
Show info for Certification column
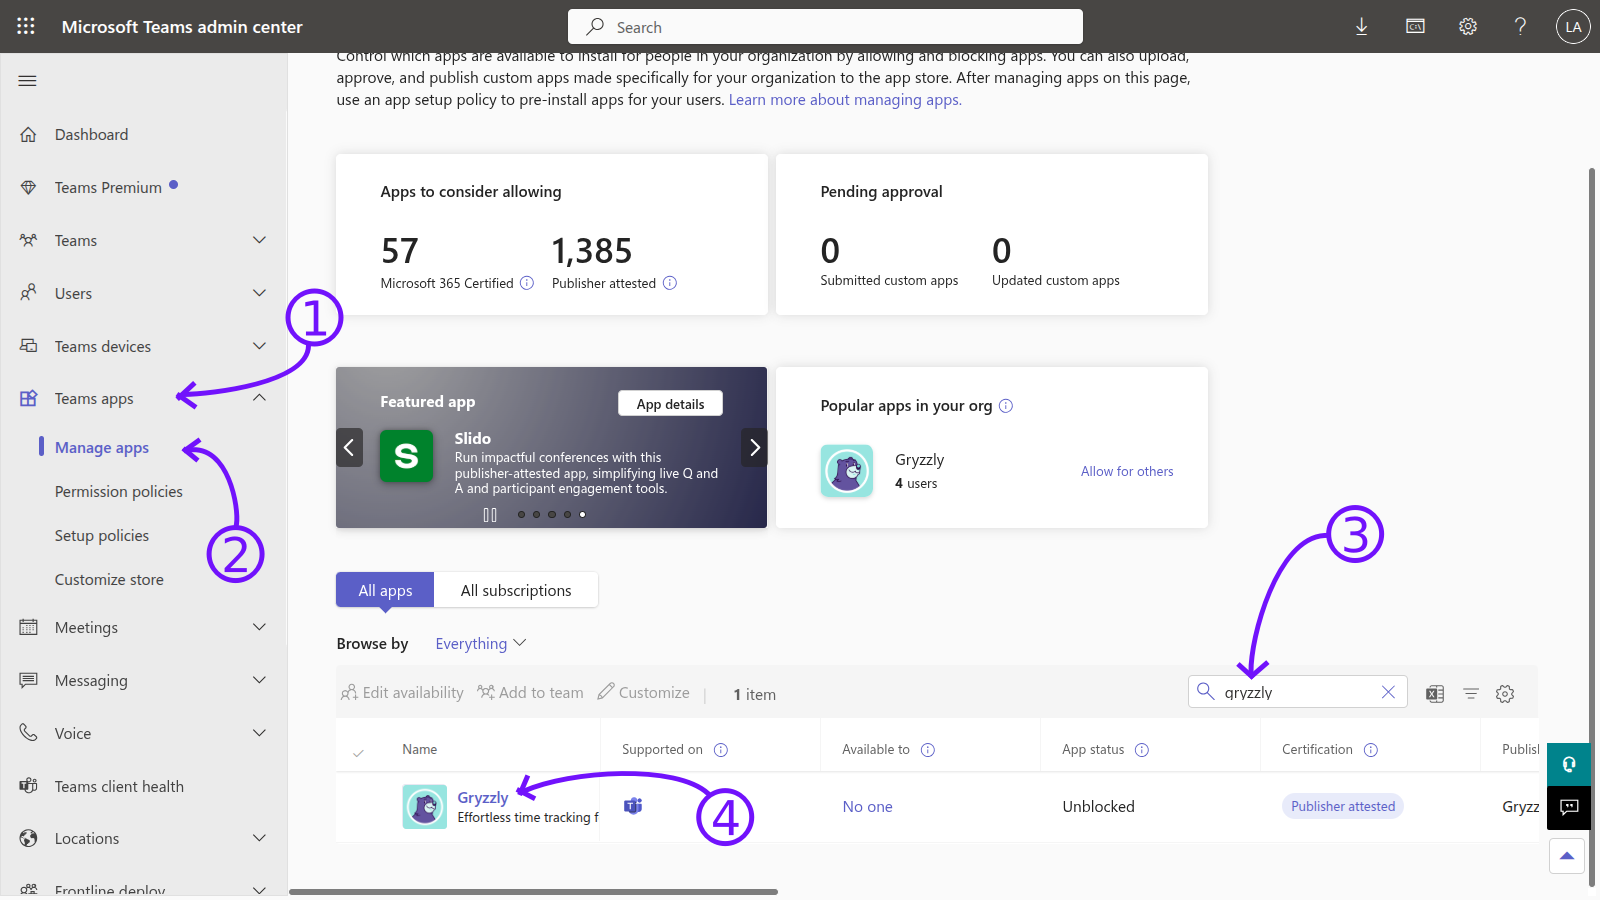[x=1371, y=750]
